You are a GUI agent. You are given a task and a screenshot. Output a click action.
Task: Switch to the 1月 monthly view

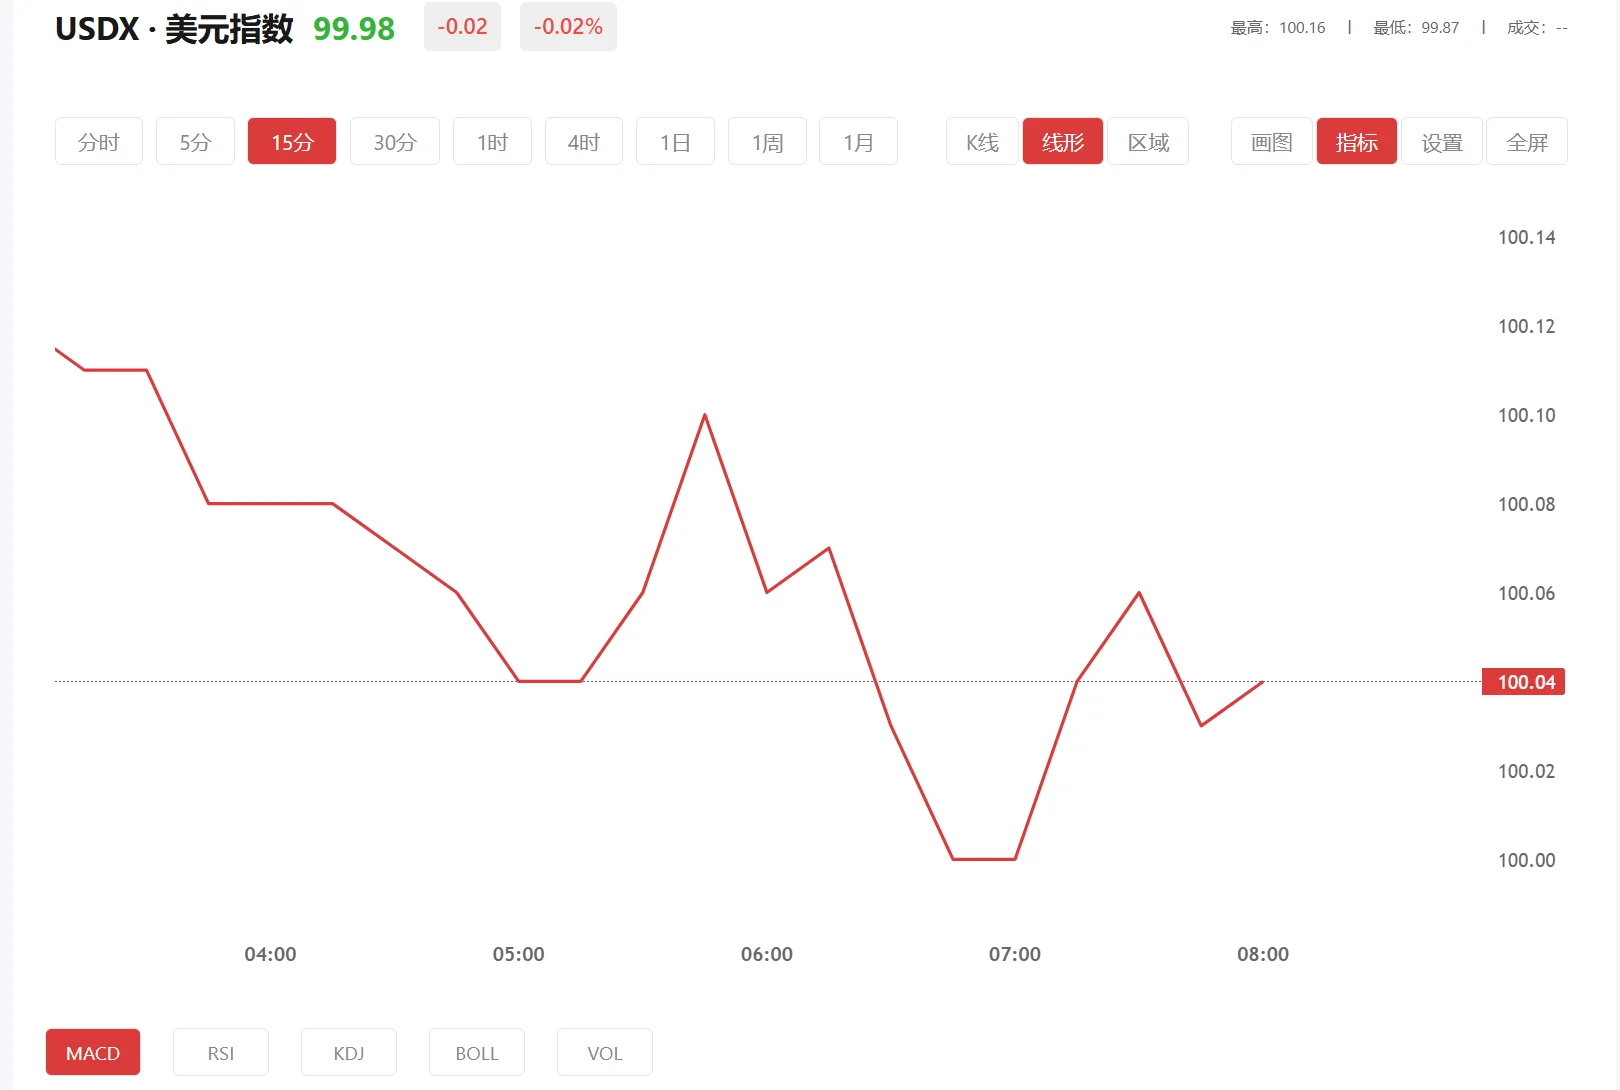click(858, 141)
